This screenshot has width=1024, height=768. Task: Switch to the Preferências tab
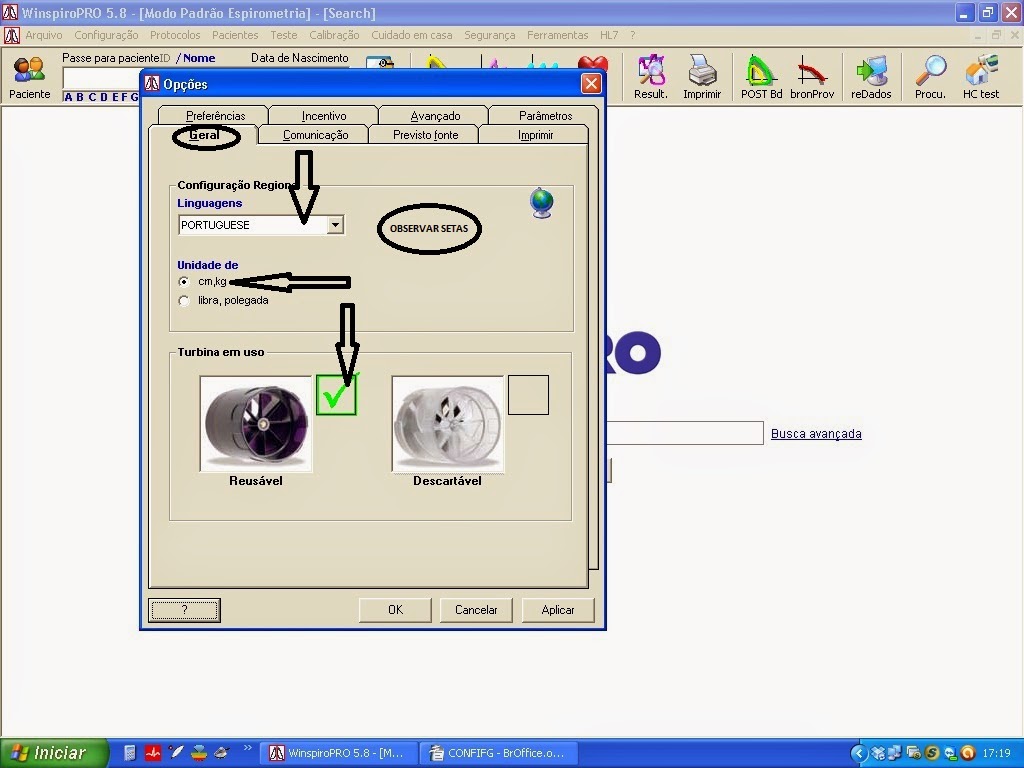(x=216, y=116)
